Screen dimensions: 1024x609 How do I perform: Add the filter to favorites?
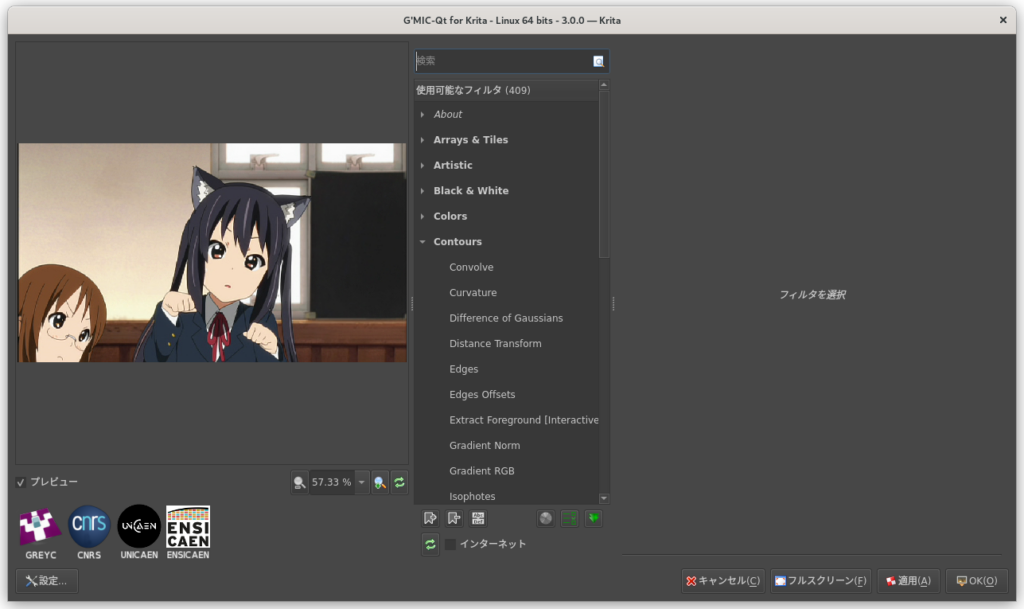[430, 518]
